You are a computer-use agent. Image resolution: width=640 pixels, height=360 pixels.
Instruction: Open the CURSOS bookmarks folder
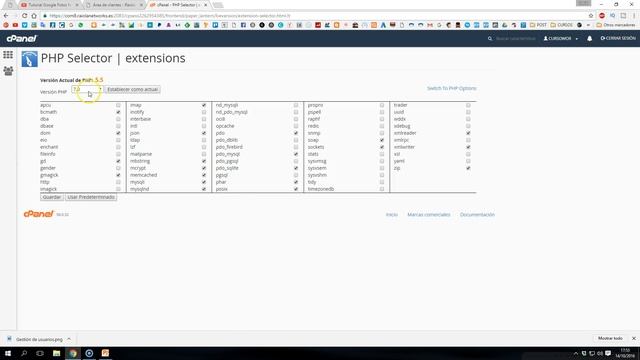pos(561,25)
